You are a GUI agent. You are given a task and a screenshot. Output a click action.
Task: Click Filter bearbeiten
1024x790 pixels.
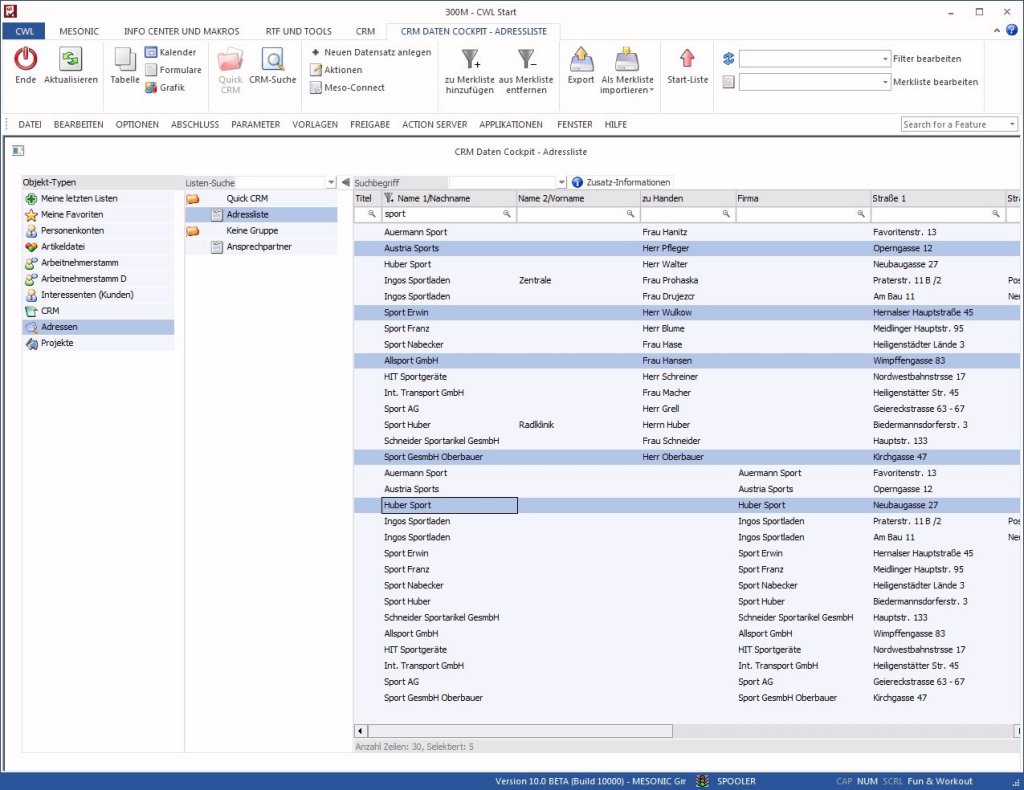pos(927,59)
